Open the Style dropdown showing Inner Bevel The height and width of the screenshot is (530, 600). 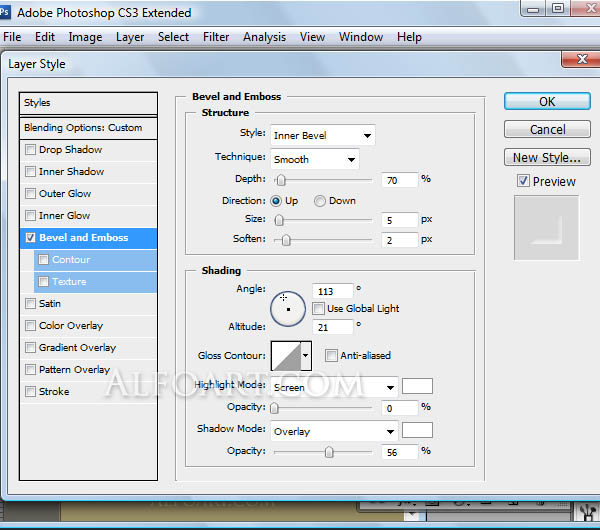323,135
